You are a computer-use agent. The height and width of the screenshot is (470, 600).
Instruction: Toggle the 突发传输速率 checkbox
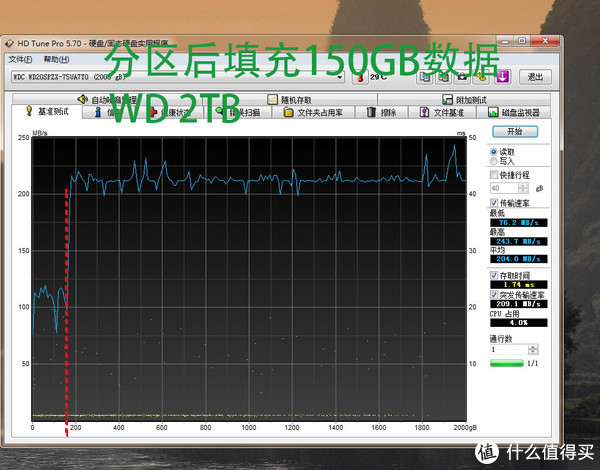pyautogui.click(x=494, y=294)
